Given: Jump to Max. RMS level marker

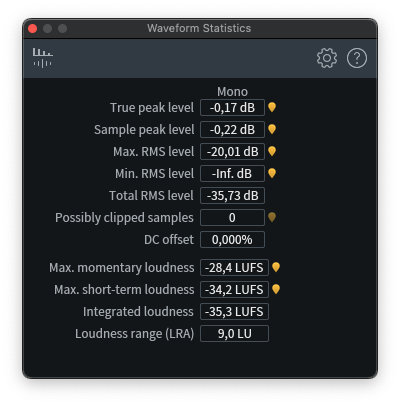Looking at the screenshot, I should click(x=272, y=151).
